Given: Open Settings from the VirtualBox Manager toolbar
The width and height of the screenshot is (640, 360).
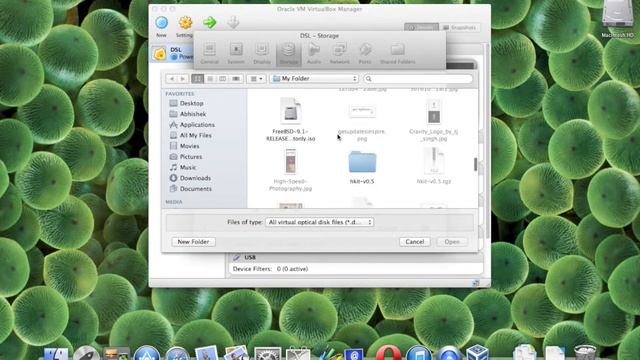Looking at the screenshot, I should [x=185, y=23].
